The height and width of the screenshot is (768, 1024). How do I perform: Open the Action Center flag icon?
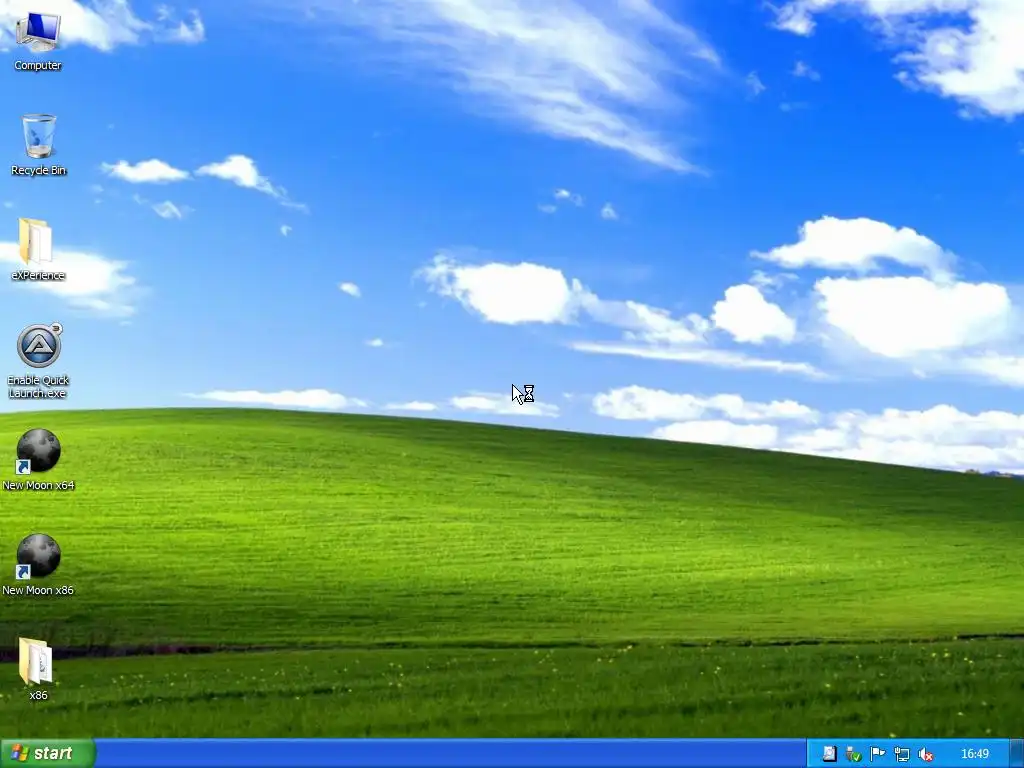click(x=877, y=754)
